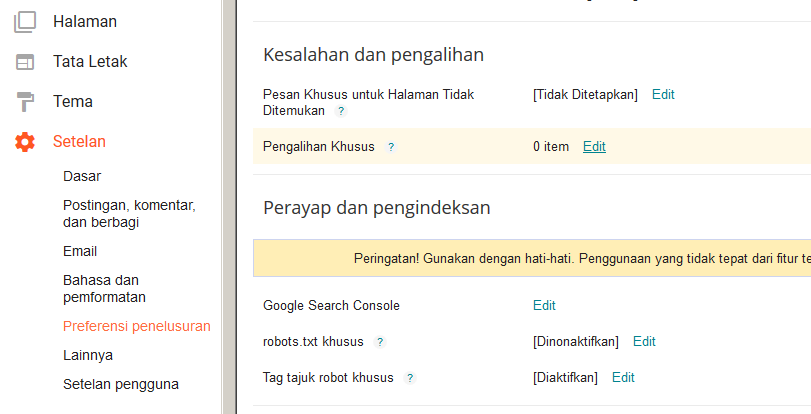
Task: Select the Setelan menu item
Action: coord(79,141)
